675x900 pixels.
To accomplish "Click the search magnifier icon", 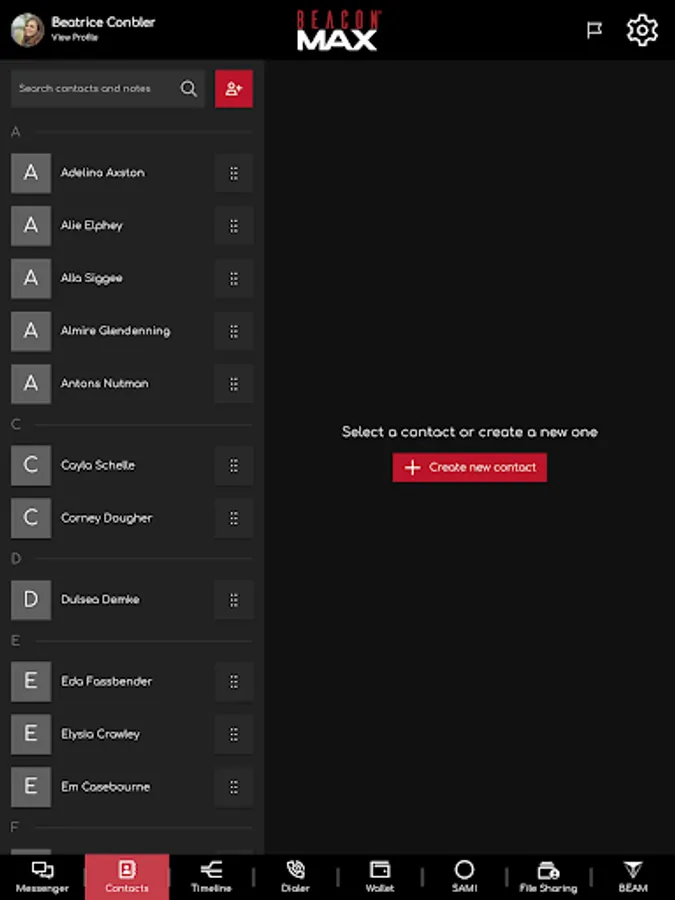I will (188, 88).
